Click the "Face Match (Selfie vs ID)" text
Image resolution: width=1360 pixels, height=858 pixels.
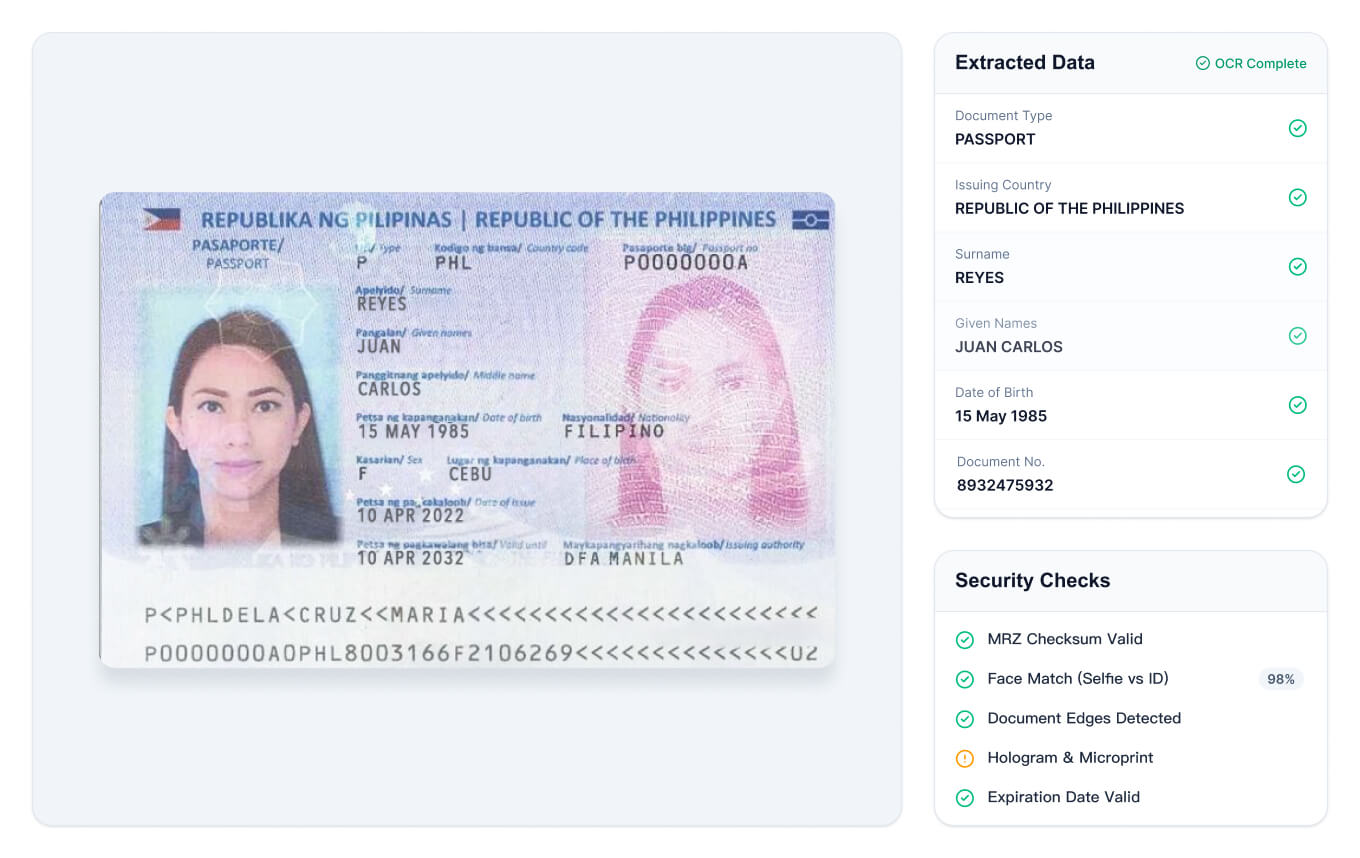coord(1078,678)
